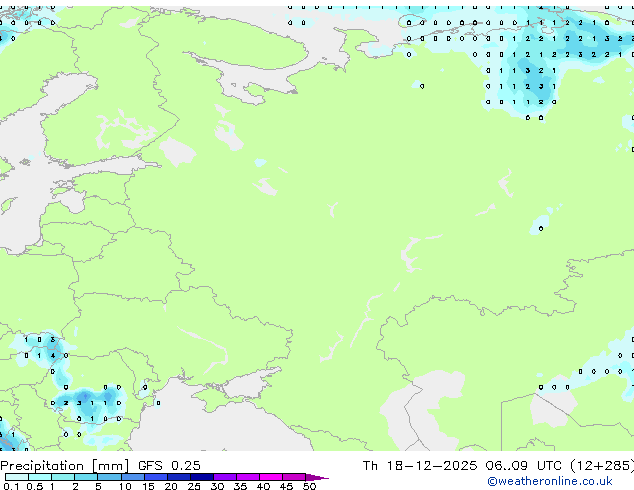
Task: Pick the 15–20 mm blue legend swatch
Action: pyautogui.click(x=155, y=477)
